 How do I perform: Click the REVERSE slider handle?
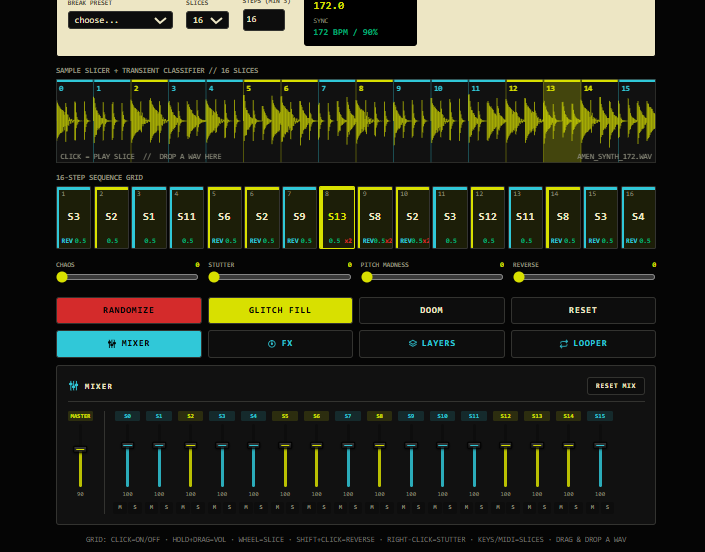click(519, 277)
